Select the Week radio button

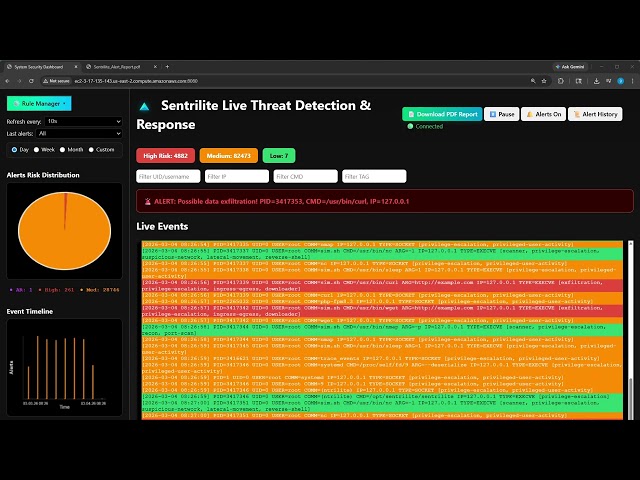(x=36, y=150)
